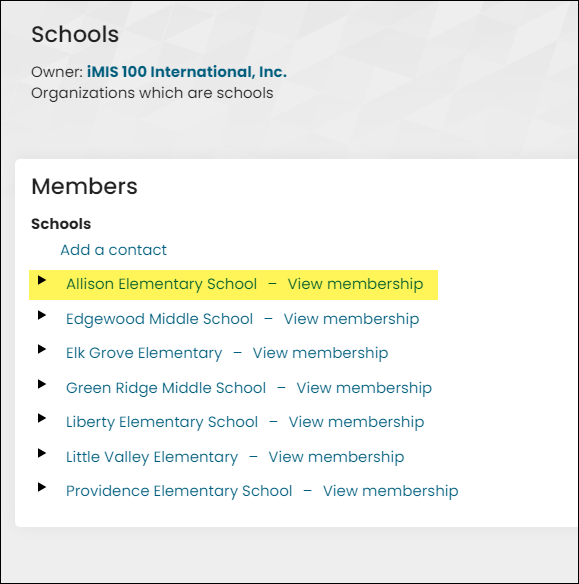Expand the Elk Grove Elementary row
This screenshot has height=584, width=579.
point(42,349)
